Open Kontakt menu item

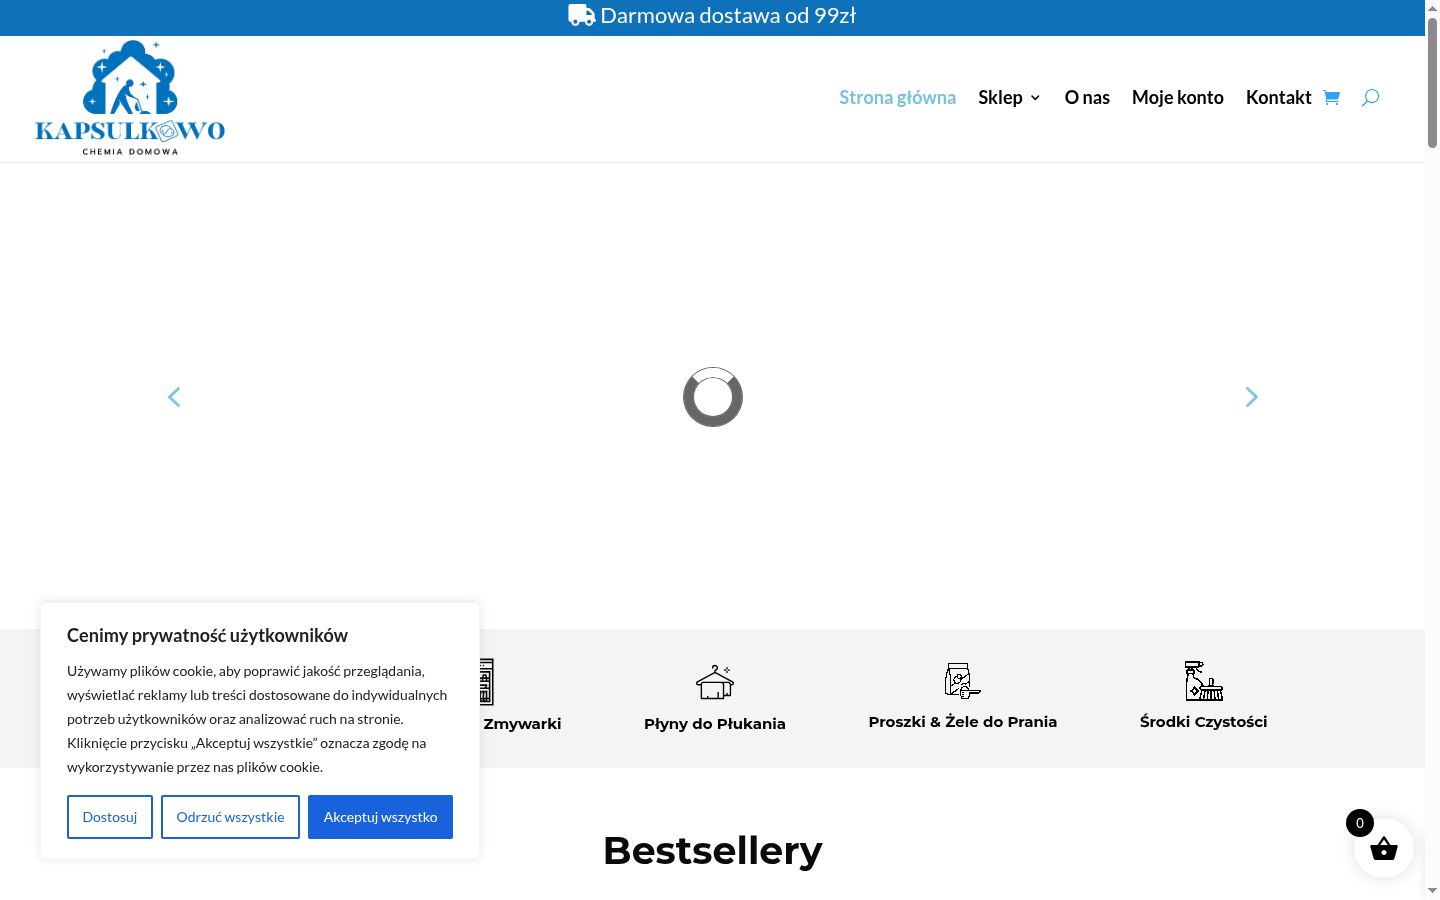(x=1278, y=97)
